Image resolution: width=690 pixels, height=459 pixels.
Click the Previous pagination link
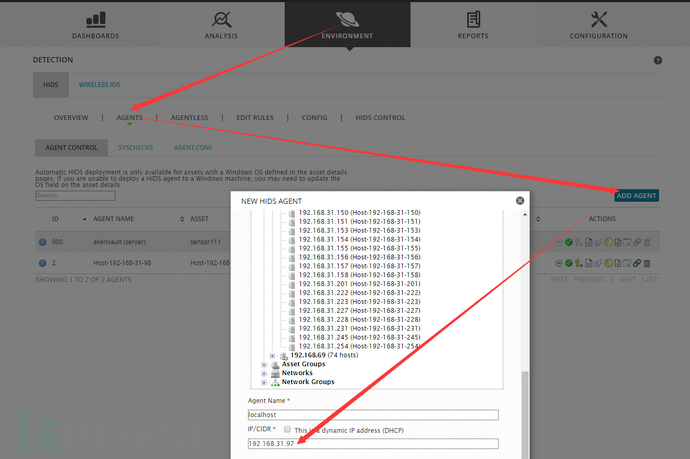coord(589,279)
